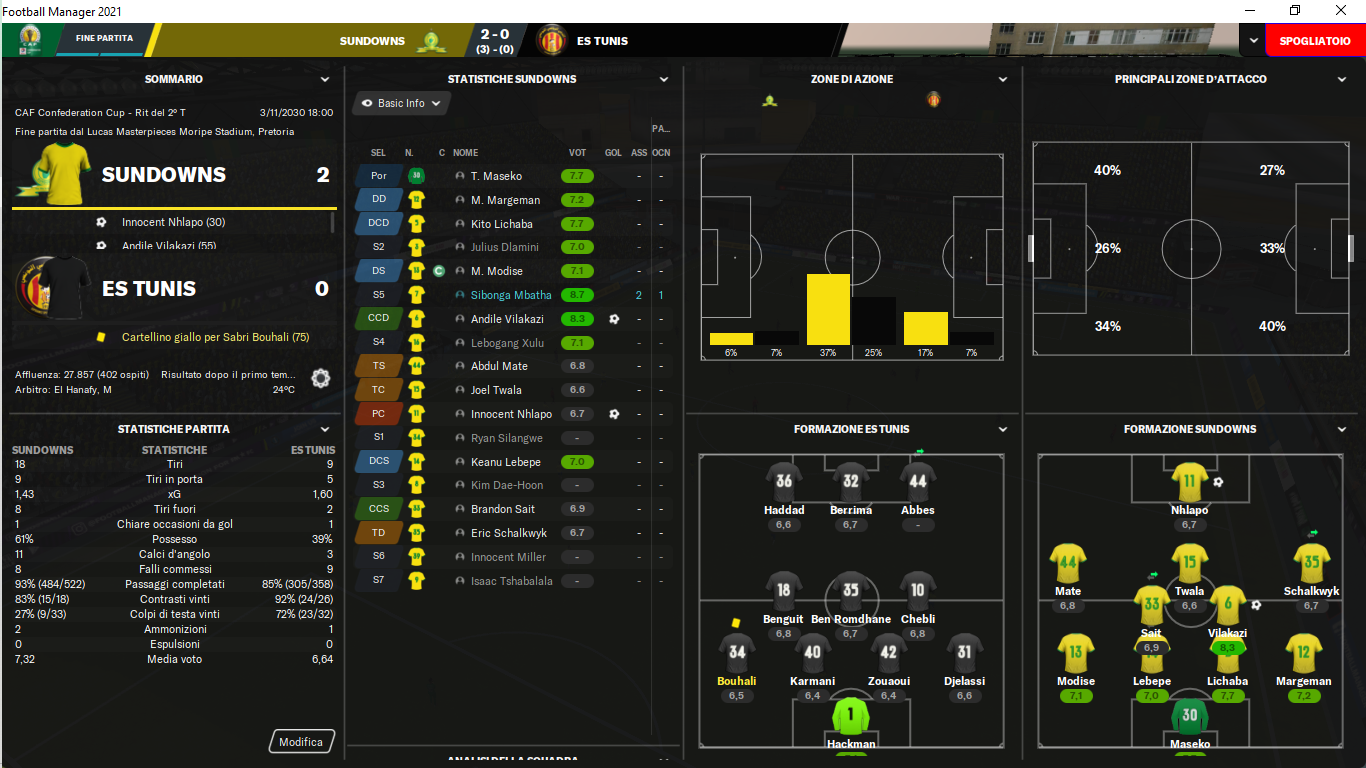Click the captain badge icon beside M. Modise
This screenshot has width=1366, height=768.
[439, 271]
